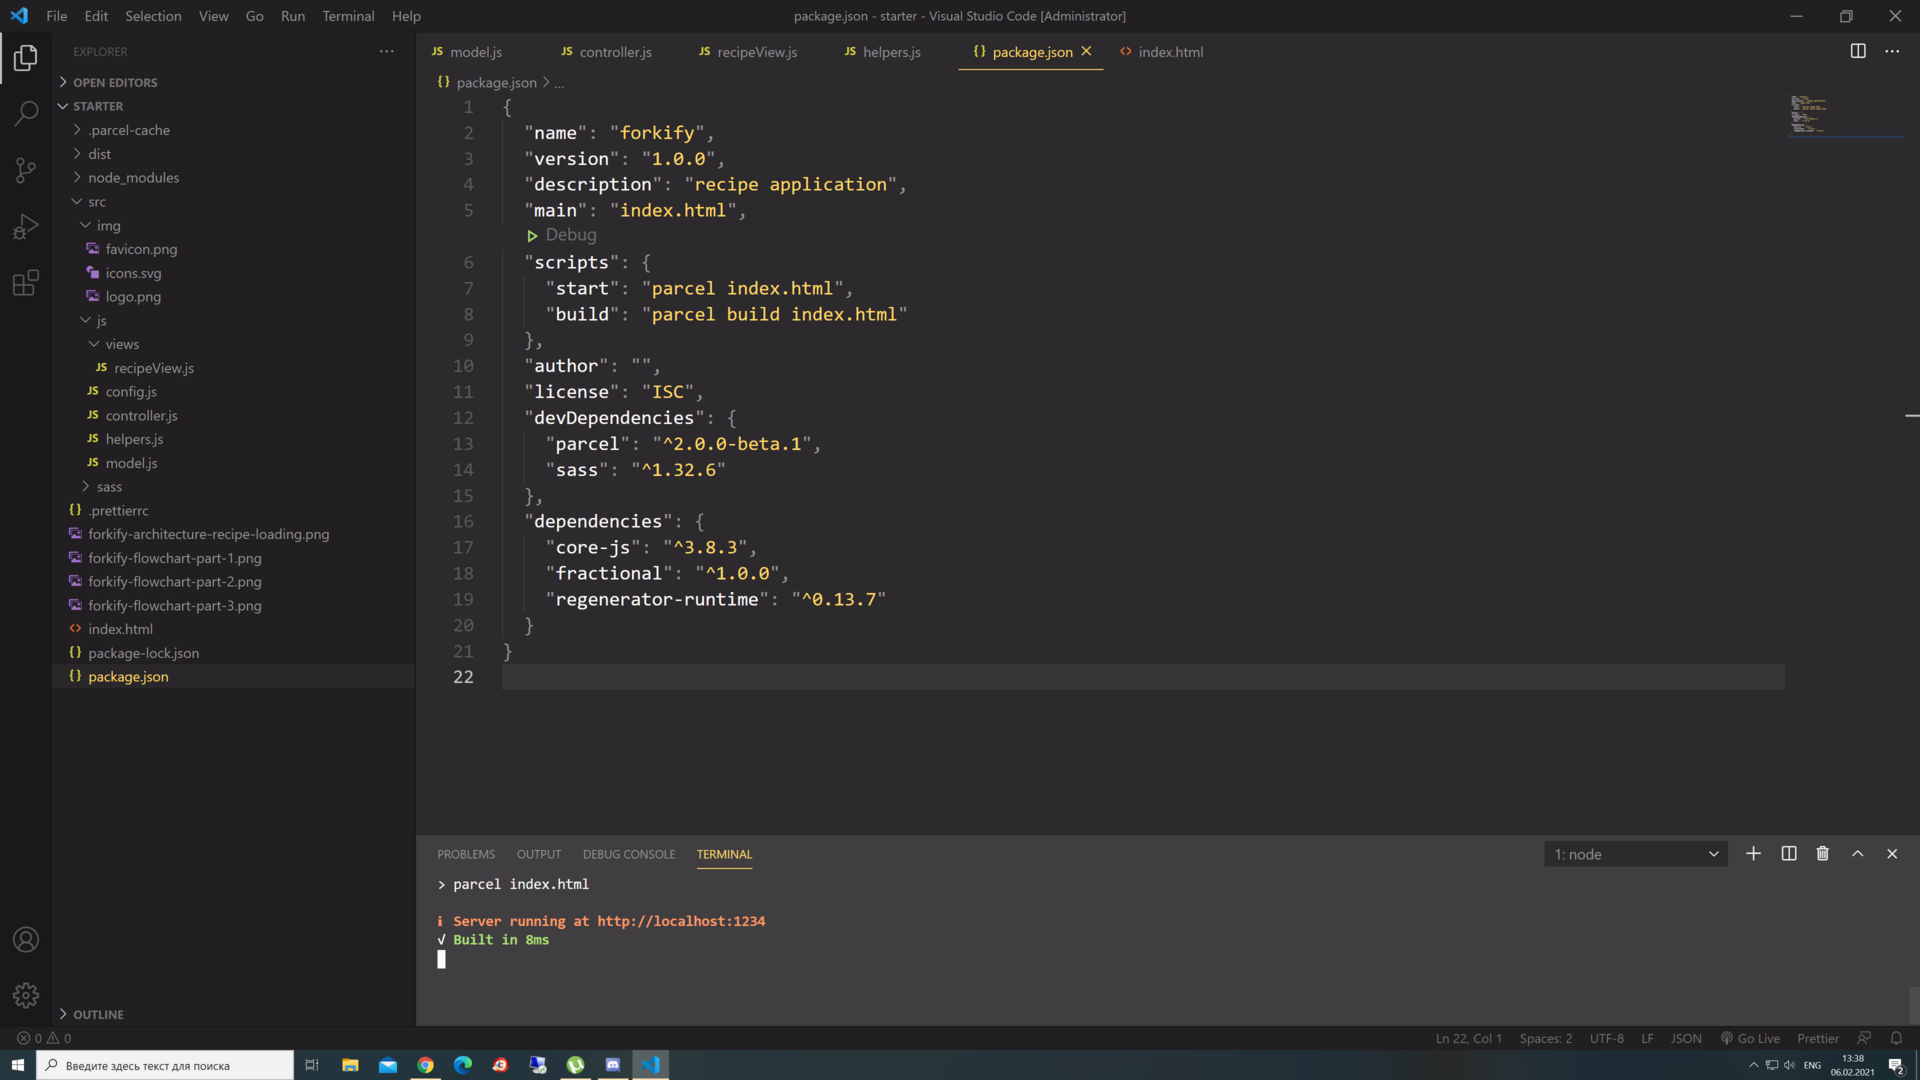Open localhost:1234 link in terminal
Image resolution: width=1920 pixels, height=1080 pixels.
(x=681, y=921)
